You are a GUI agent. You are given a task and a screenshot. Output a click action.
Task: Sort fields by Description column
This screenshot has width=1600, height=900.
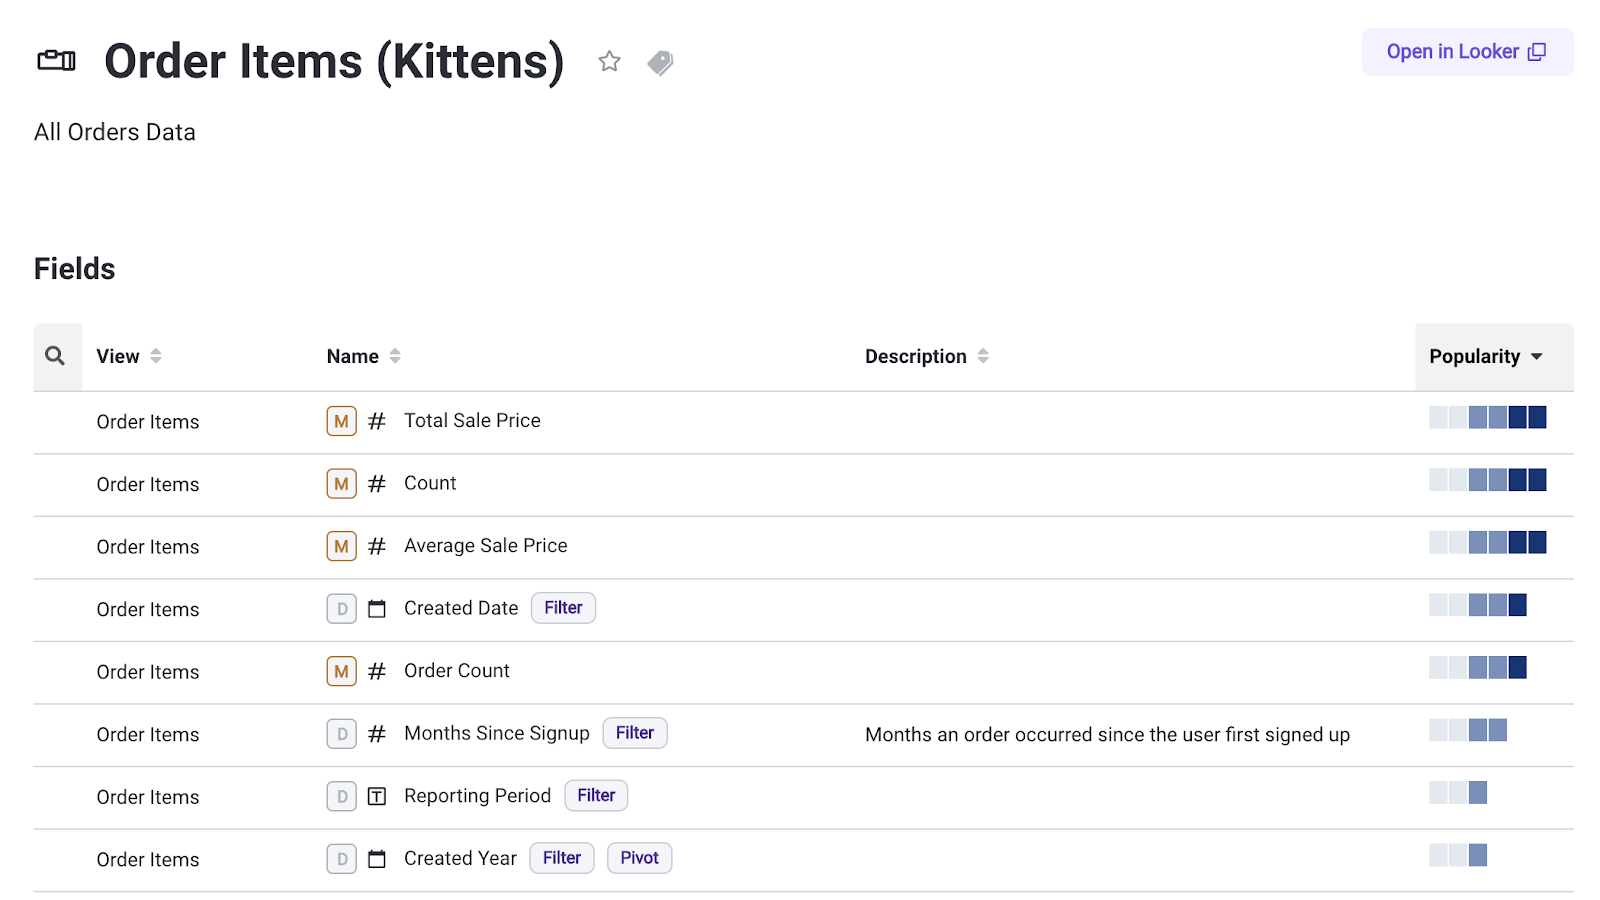[926, 356]
